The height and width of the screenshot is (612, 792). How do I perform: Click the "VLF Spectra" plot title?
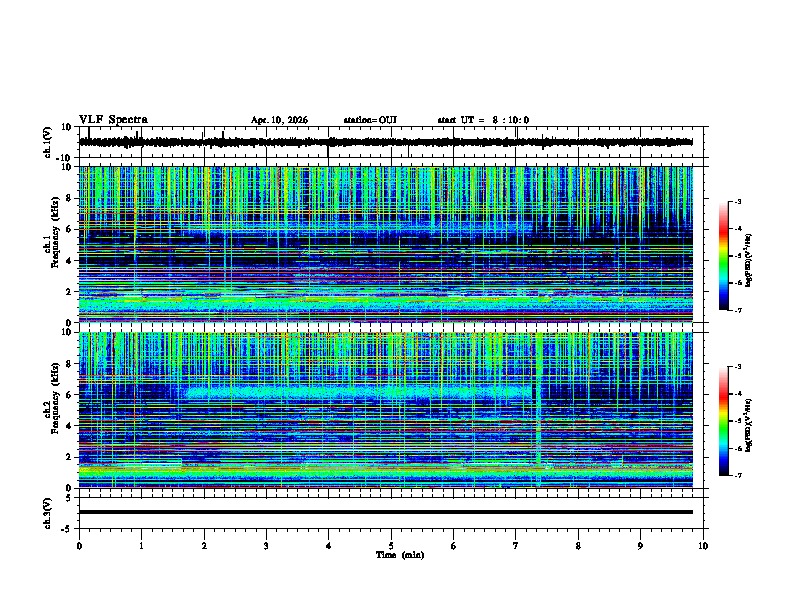(113, 120)
